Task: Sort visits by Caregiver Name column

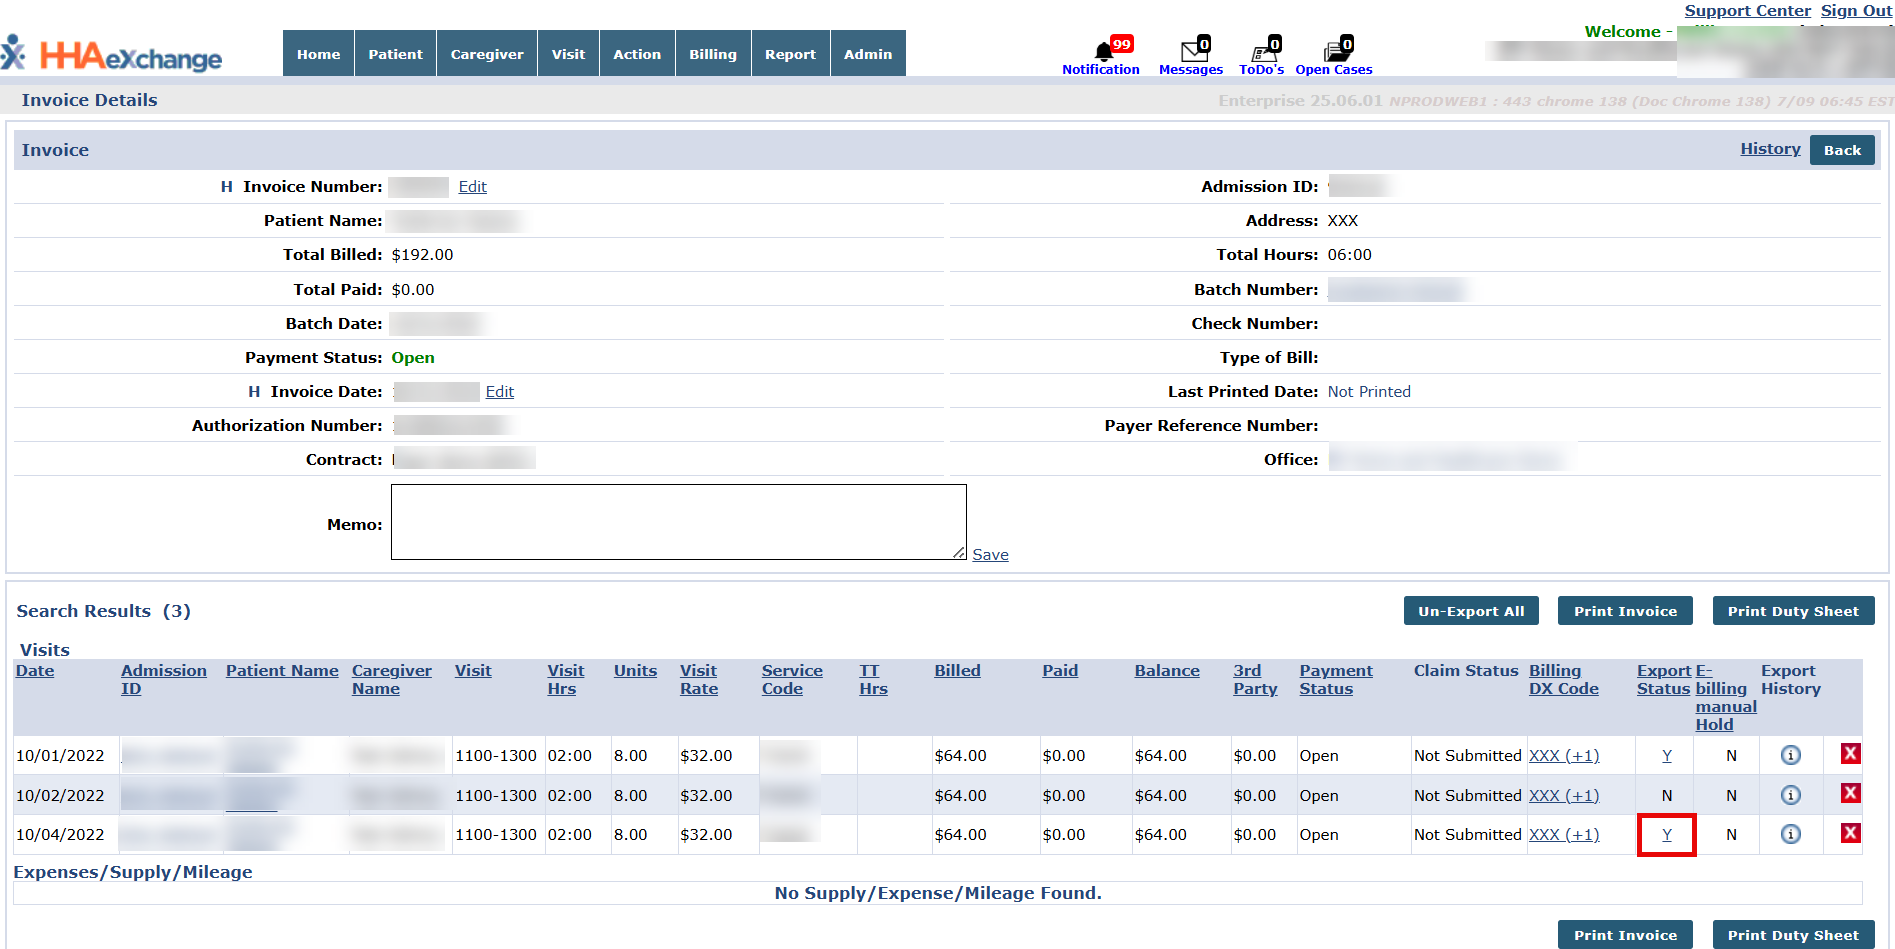Action: (392, 680)
